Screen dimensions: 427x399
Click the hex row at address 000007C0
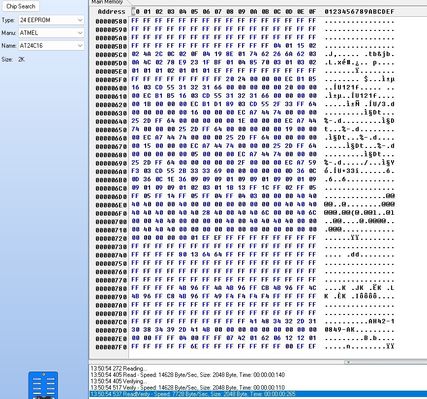(245, 322)
